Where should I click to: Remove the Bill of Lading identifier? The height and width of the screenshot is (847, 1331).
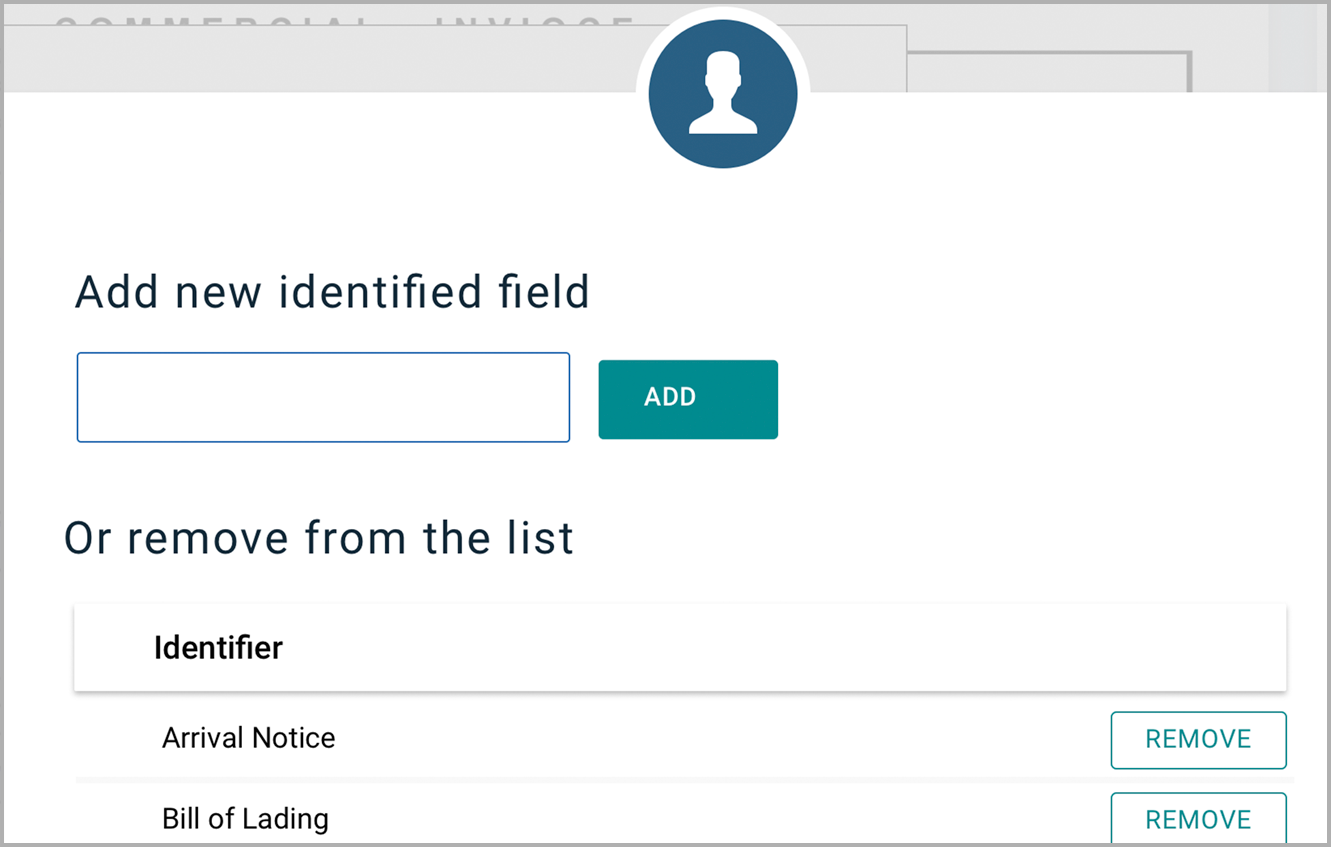[x=1197, y=820]
